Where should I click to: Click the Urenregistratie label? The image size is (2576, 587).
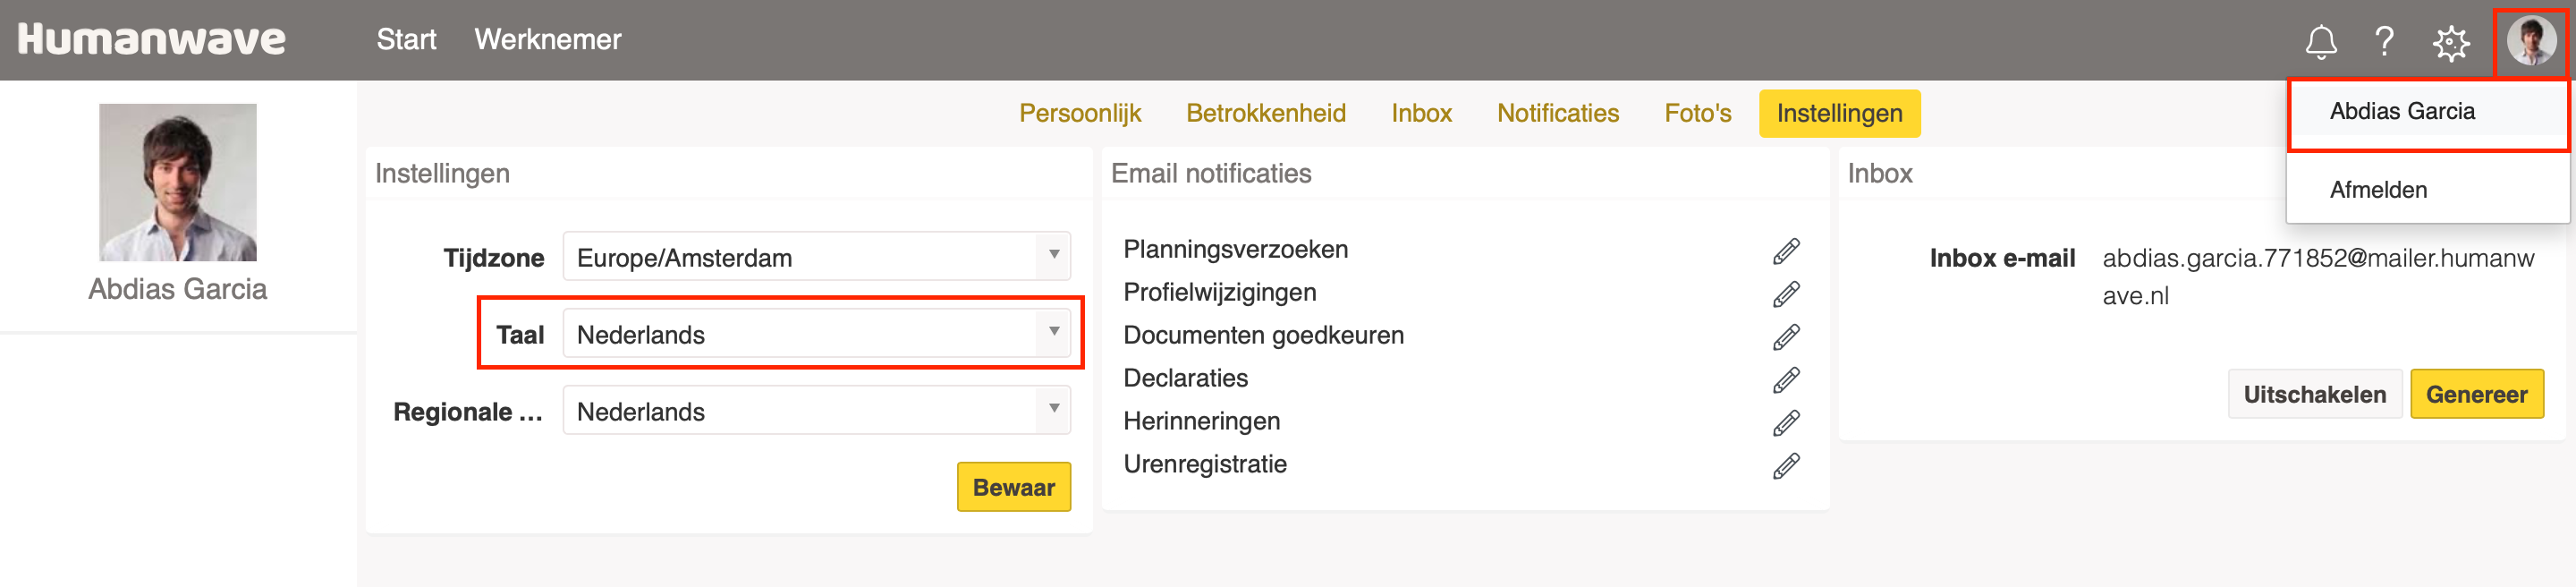coord(1204,465)
